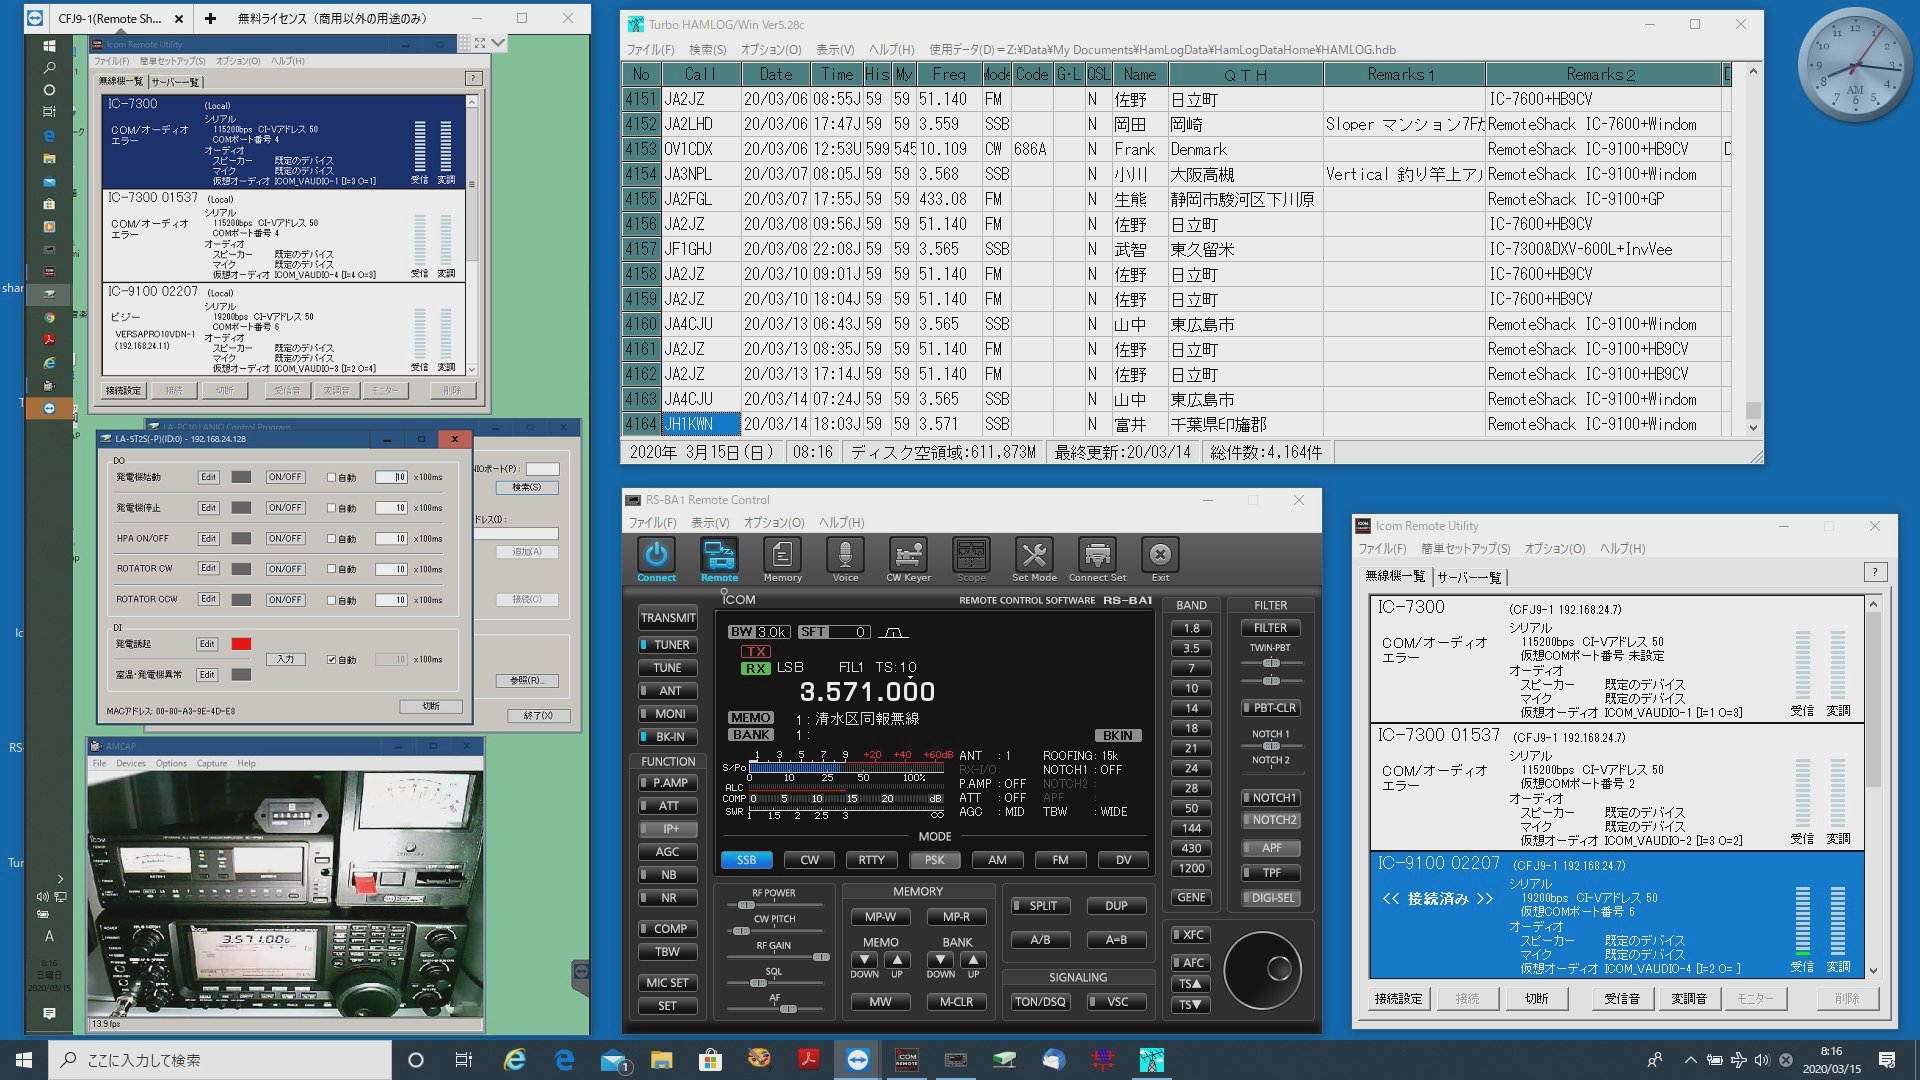This screenshot has height=1080, width=1920.
Task: Toggle the TUNER button on the radio panel
Action: click(668, 645)
